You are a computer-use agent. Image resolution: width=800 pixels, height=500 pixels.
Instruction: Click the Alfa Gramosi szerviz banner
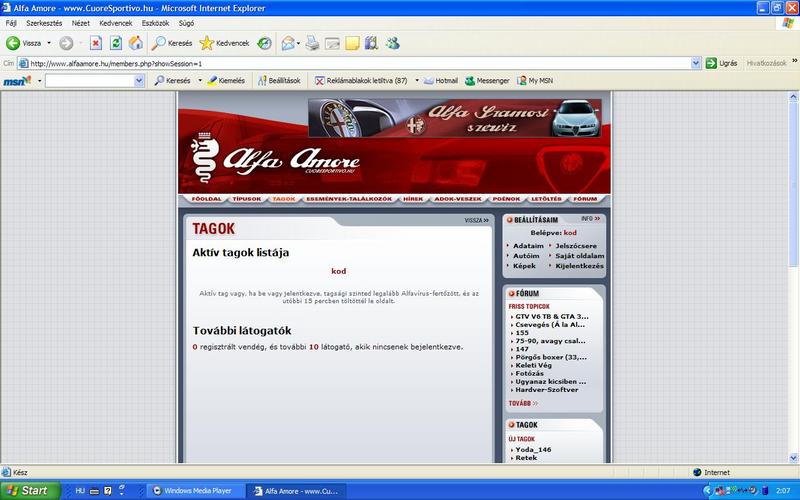point(455,118)
